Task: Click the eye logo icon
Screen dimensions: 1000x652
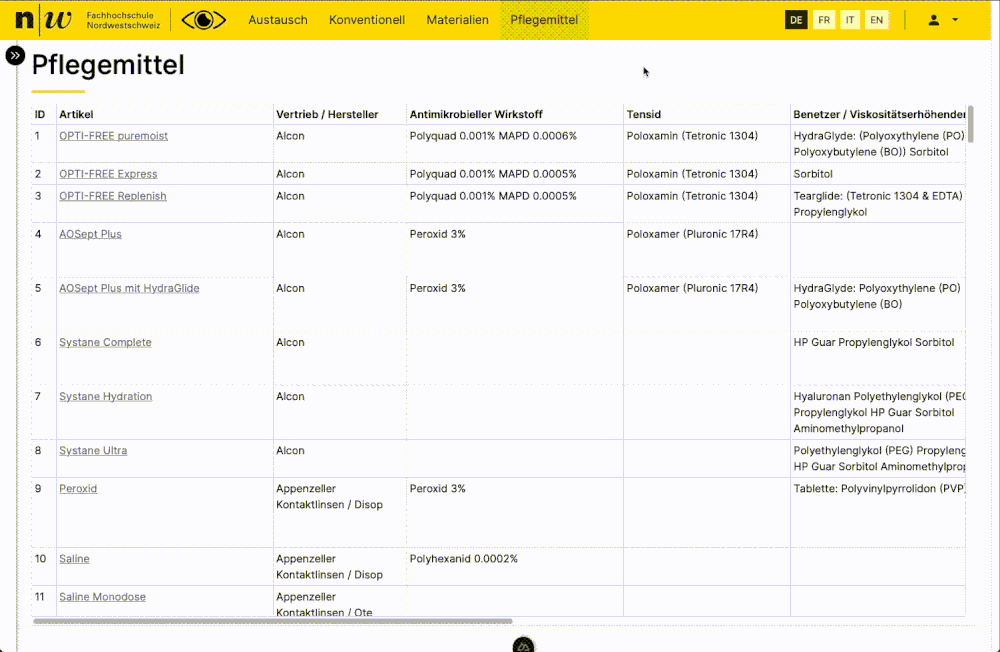Action: tap(204, 20)
